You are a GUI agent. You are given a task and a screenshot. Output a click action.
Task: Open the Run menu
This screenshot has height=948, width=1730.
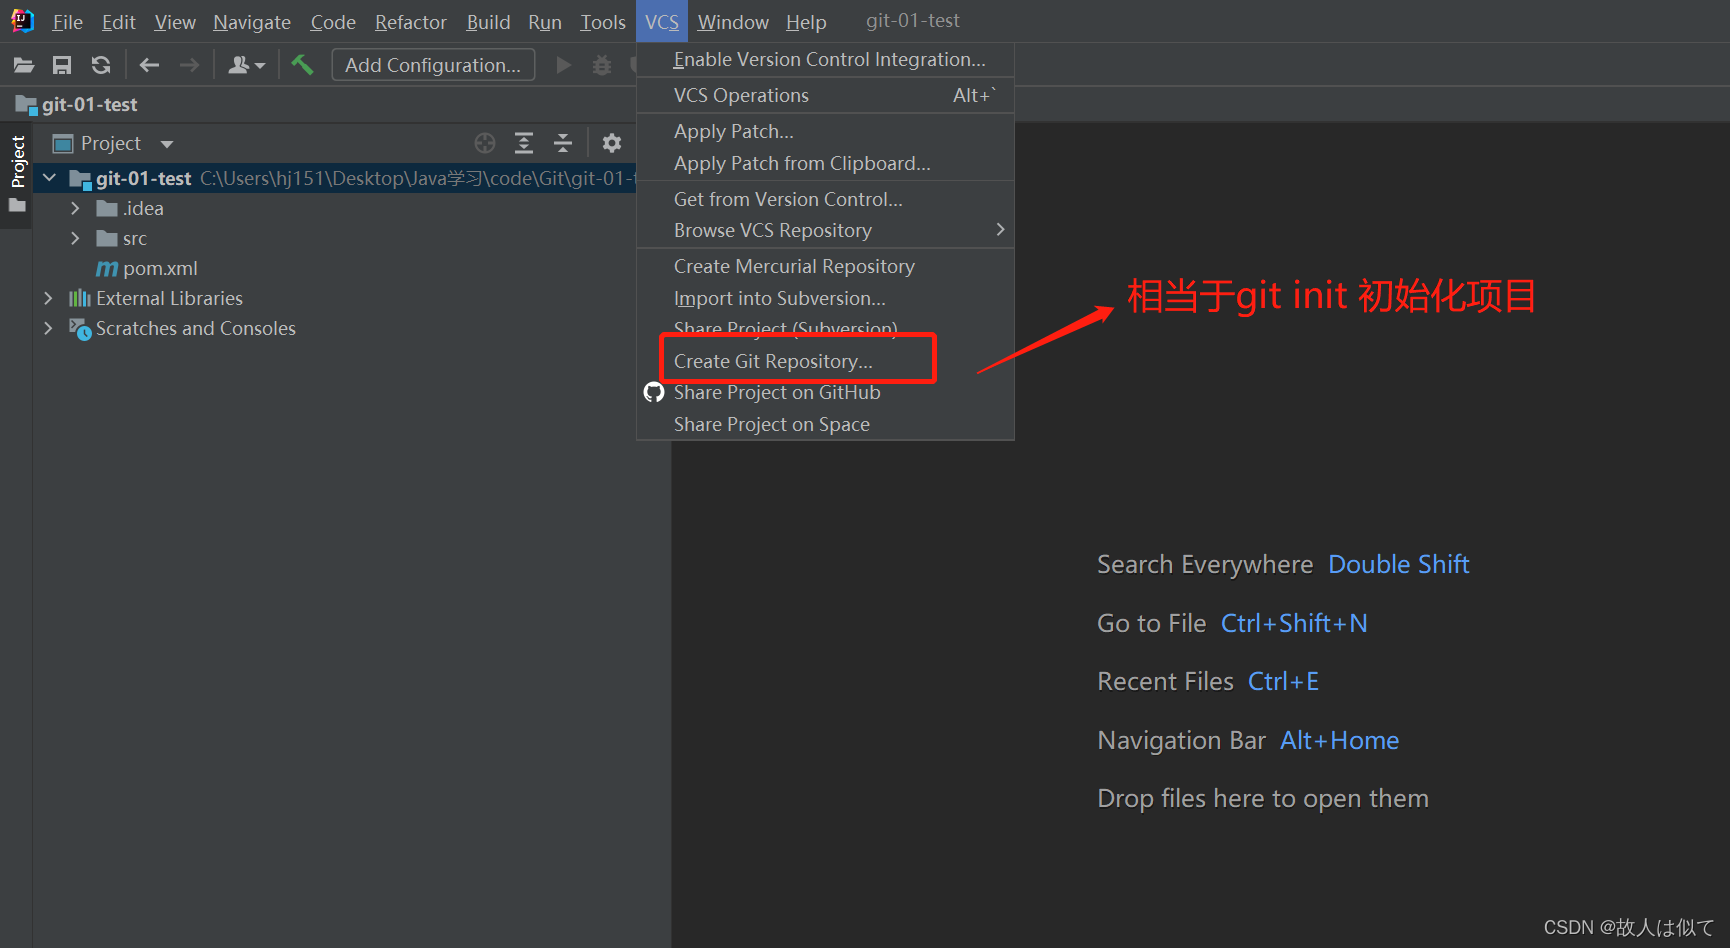click(x=545, y=22)
